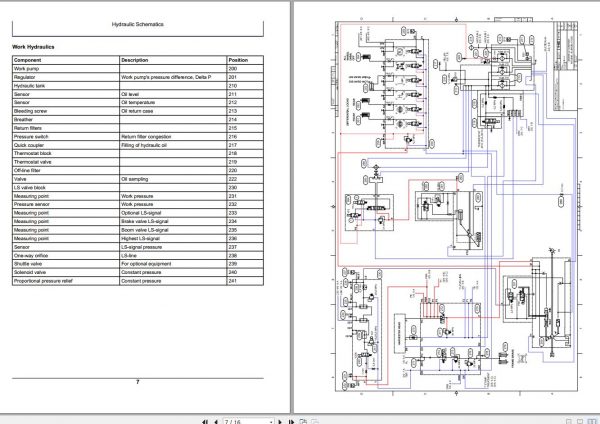The width and height of the screenshot is (600, 424).
Task: Select 'Filling of hydraulic oil' text
Action: click(x=144, y=145)
